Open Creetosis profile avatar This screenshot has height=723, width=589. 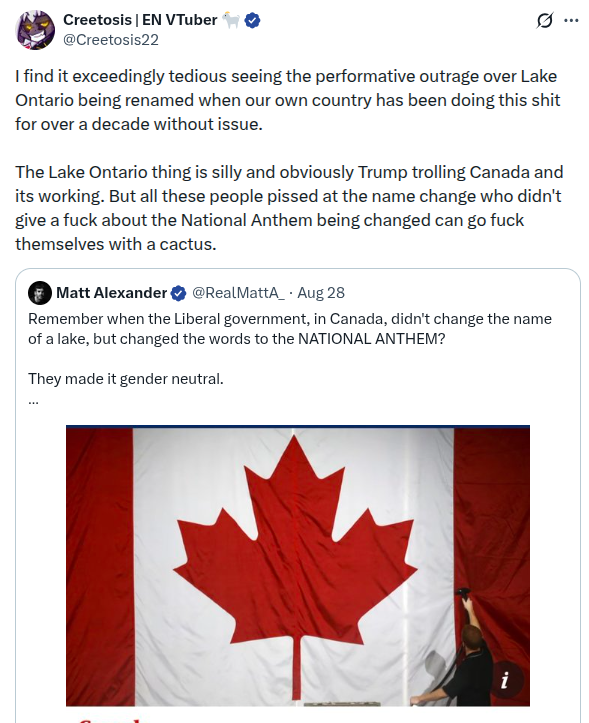coord(35,30)
